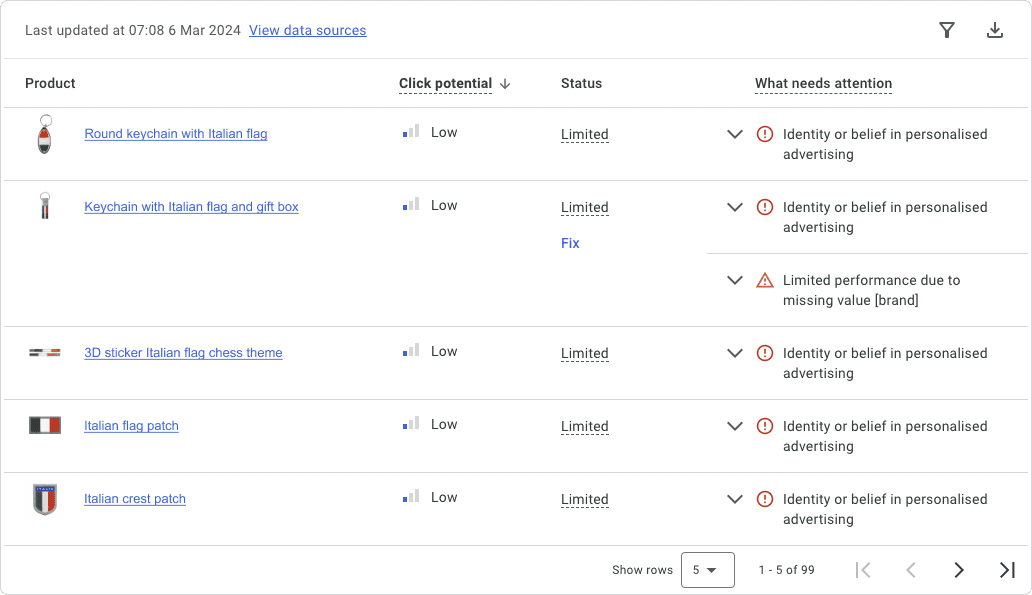Open View data sources link
This screenshot has width=1032, height=595.
(x=307, y=30)
